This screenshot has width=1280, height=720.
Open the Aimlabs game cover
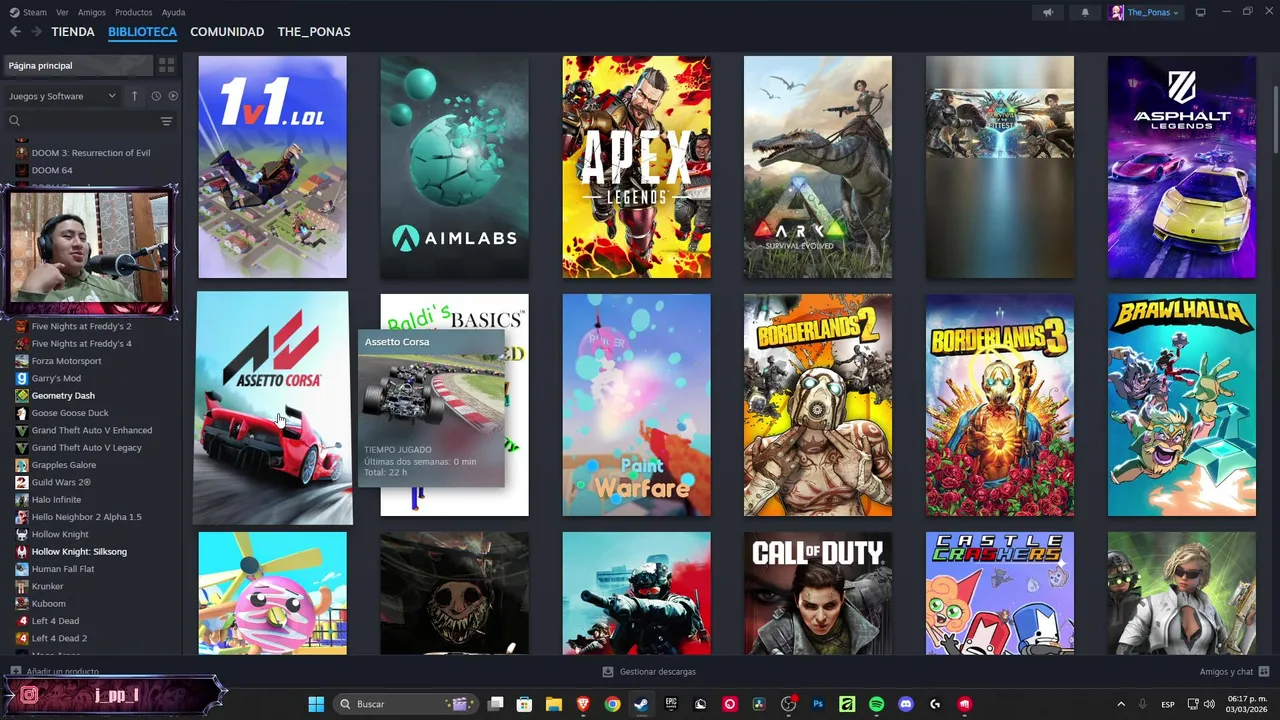pos(454,167)
